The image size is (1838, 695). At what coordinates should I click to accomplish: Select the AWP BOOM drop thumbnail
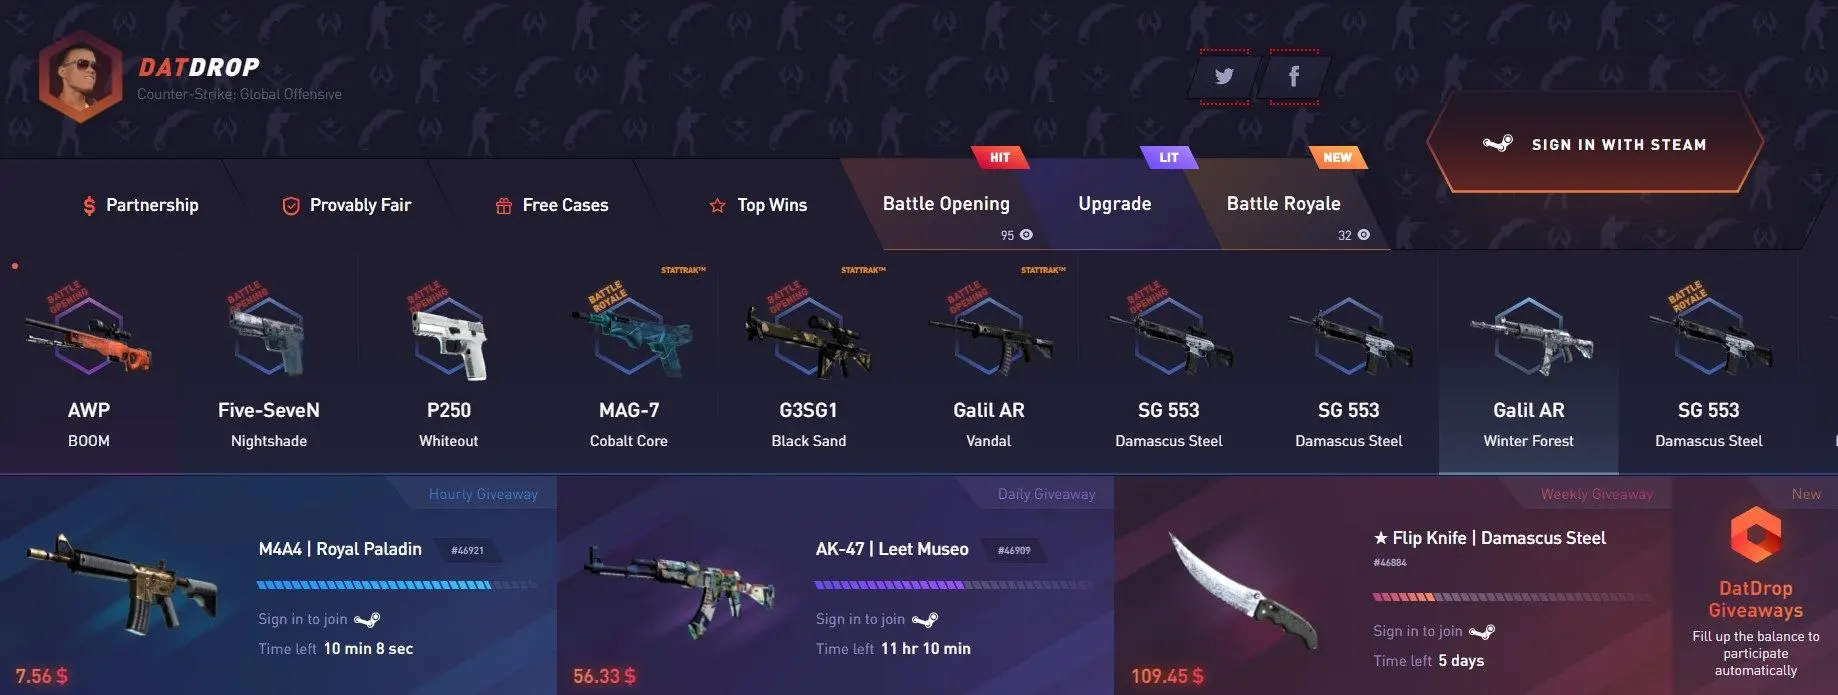89,365
